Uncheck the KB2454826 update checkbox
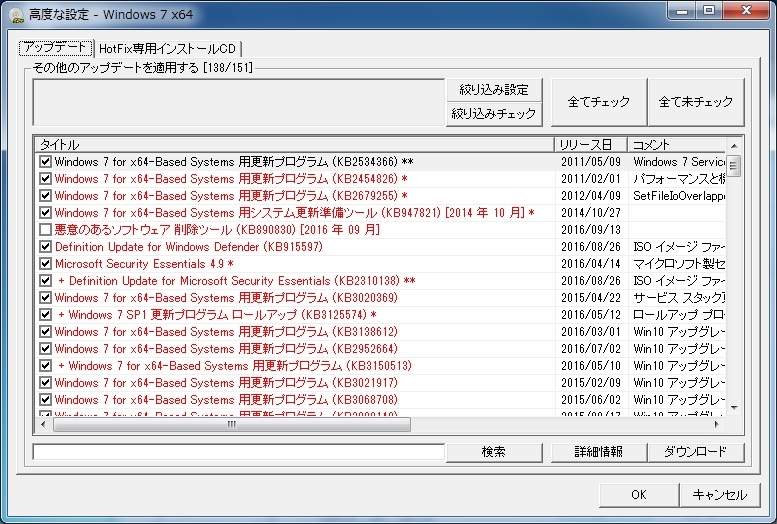 pyautogui.click(x=46, y=178)
